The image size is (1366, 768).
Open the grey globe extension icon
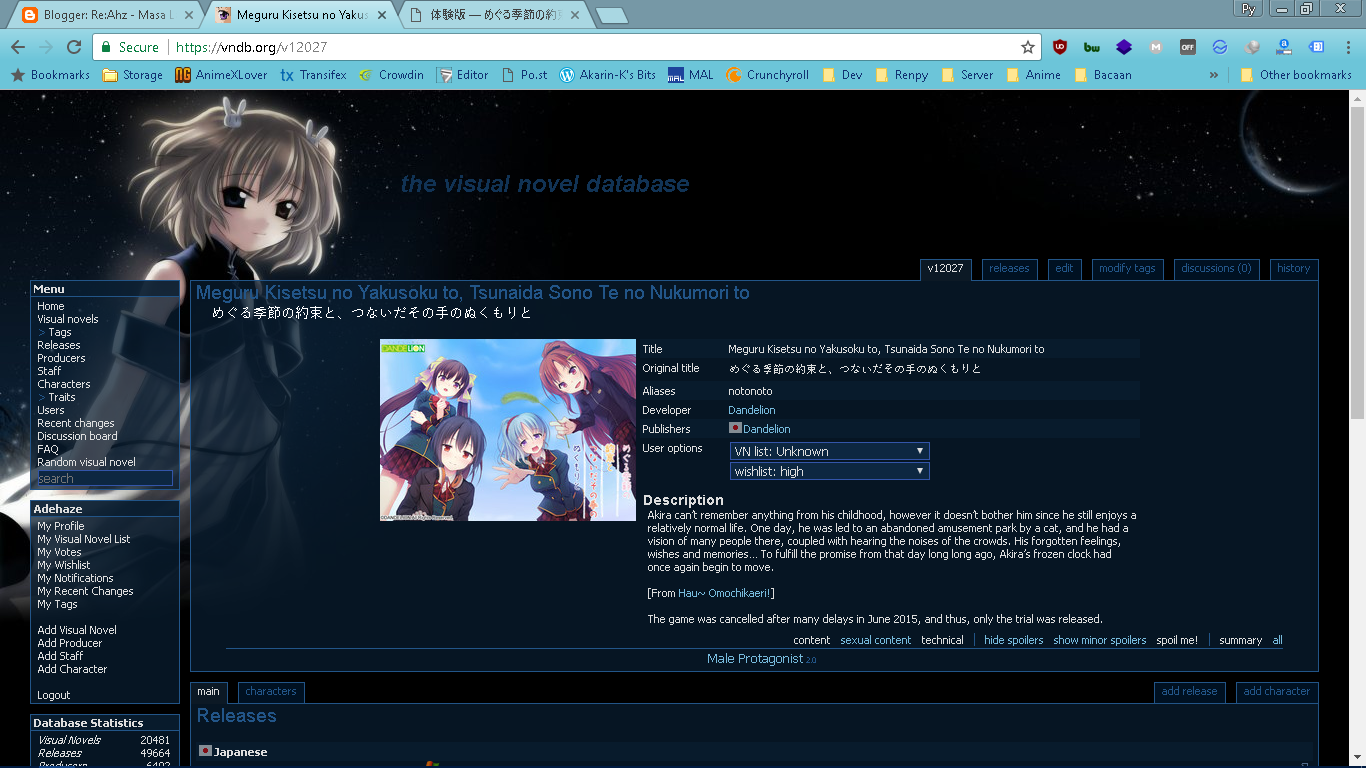(1252, 47)
